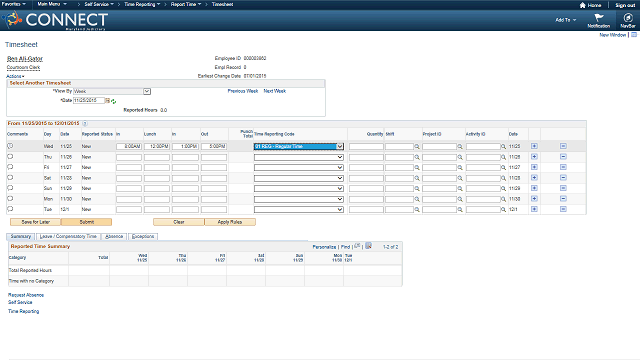Switch to the Absence tab

pyautogui.click(x=114, y=236)
